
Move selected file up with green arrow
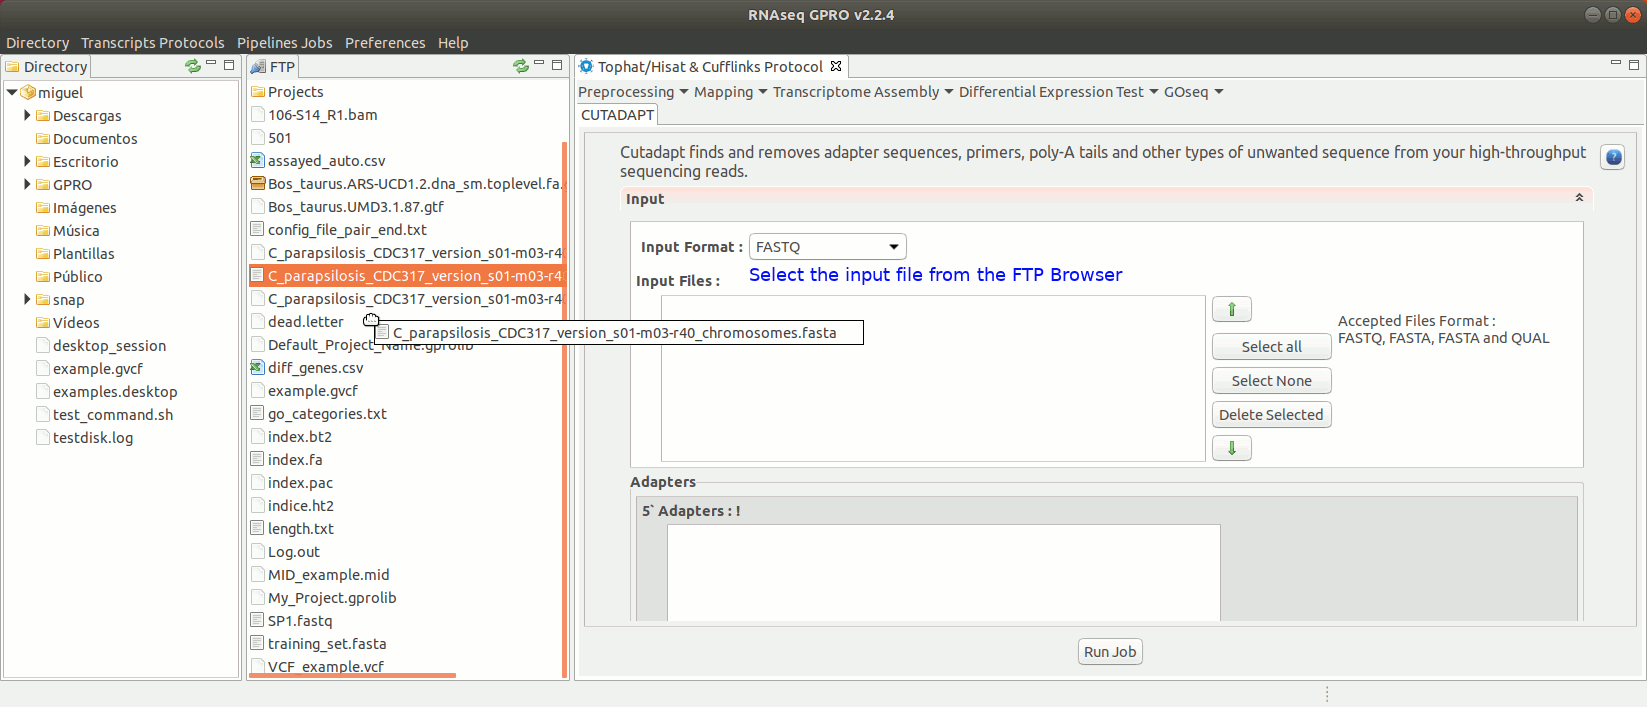[x=1231, y=310]
